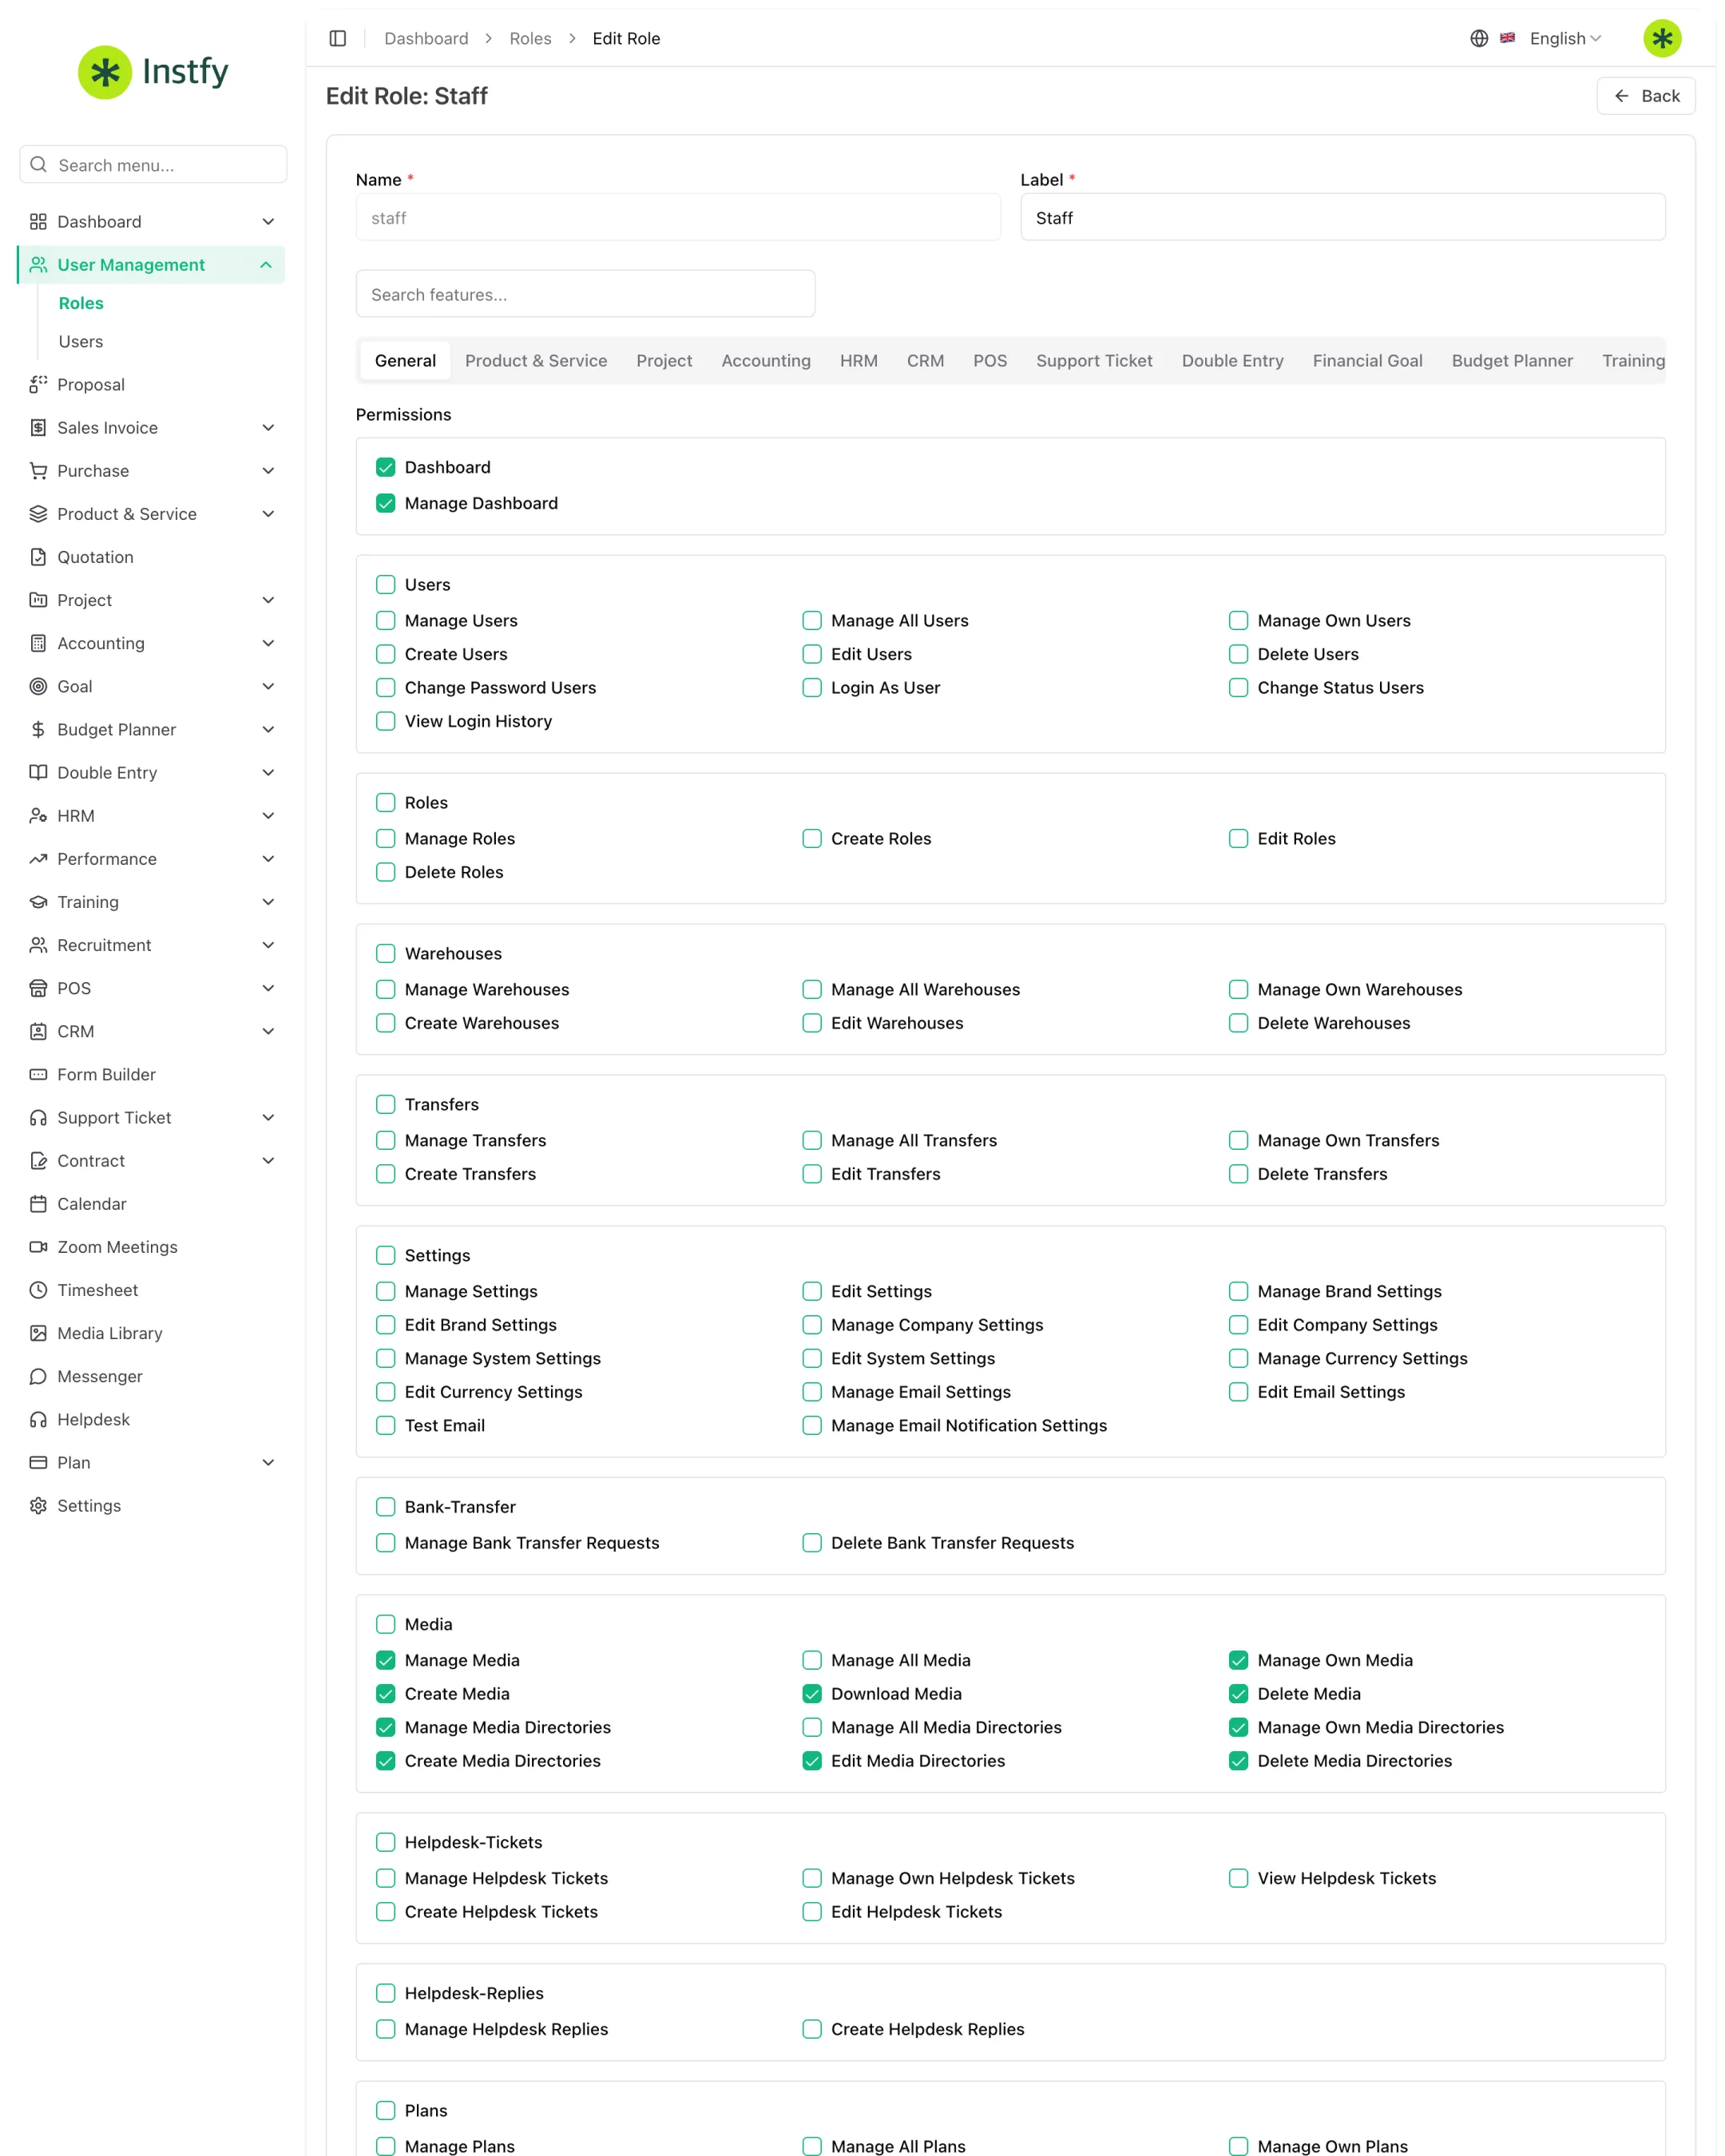Click the Settings gear icon in sidebar
The width and height of the screenshot is (1725, 2156).
coord(38,1506)
